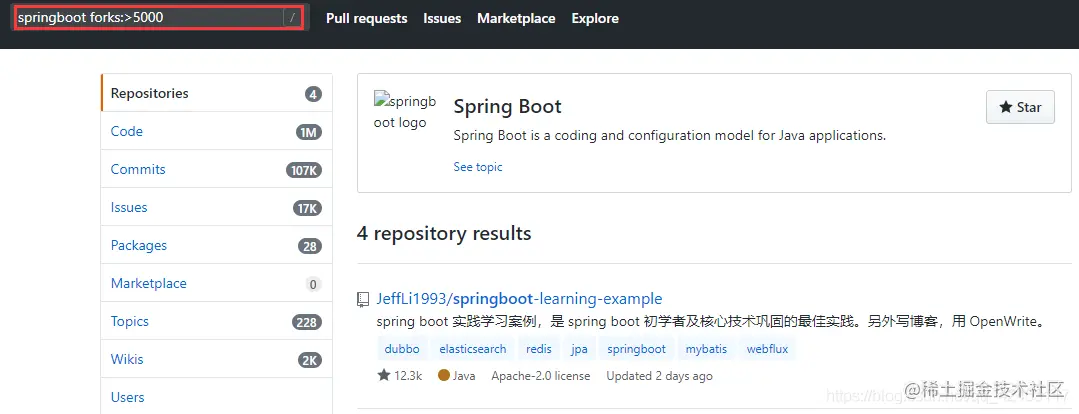Click the 1M count badge beside Code
Image resolution: width=1079 pixels, height=414 pixels.
coord(309,132)
